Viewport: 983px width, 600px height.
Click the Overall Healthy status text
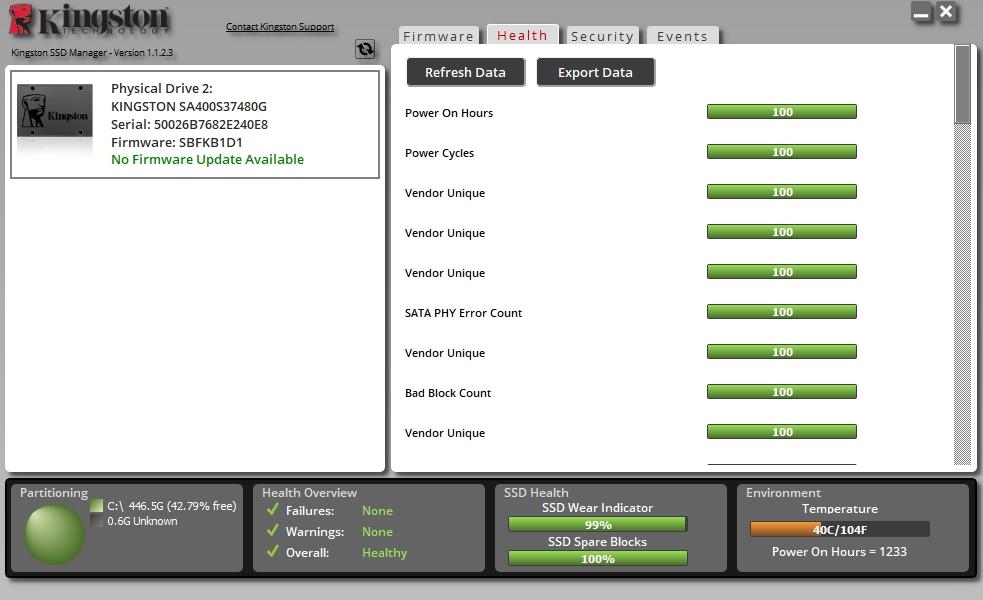[384, 553]
